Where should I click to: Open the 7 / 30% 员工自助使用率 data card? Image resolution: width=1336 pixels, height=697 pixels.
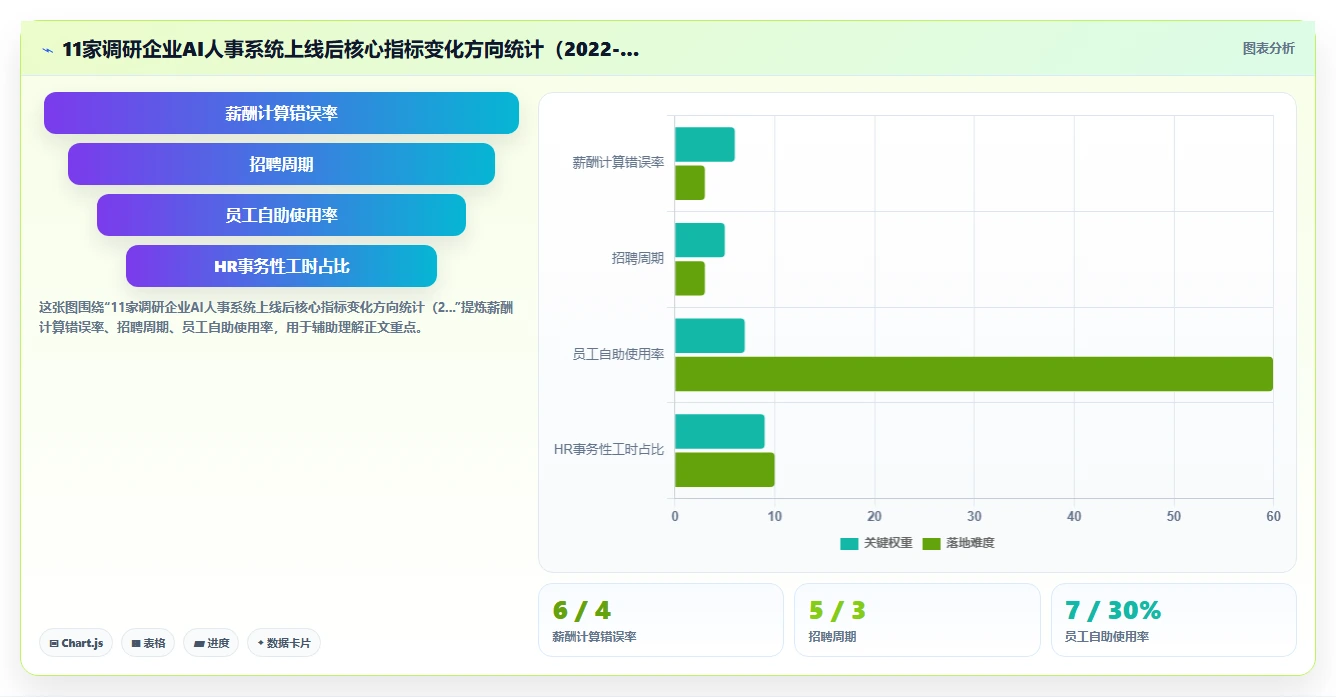1174,620
